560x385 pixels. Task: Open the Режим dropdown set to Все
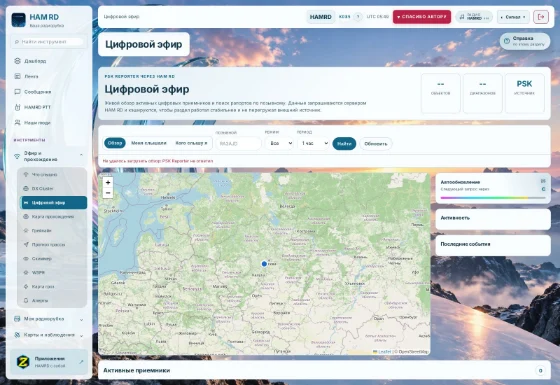(x=279, y=143)
